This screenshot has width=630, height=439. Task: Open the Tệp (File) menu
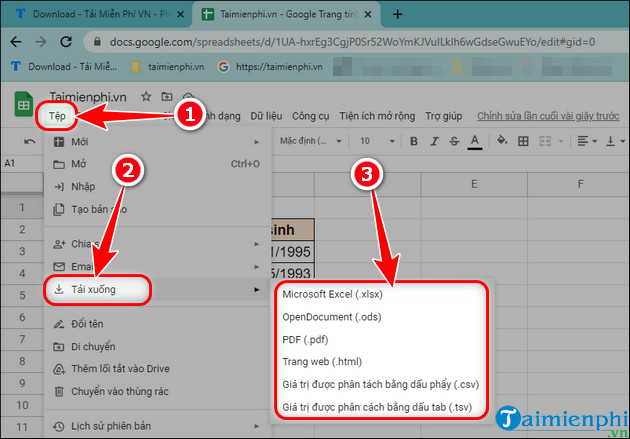pos(57,116)
